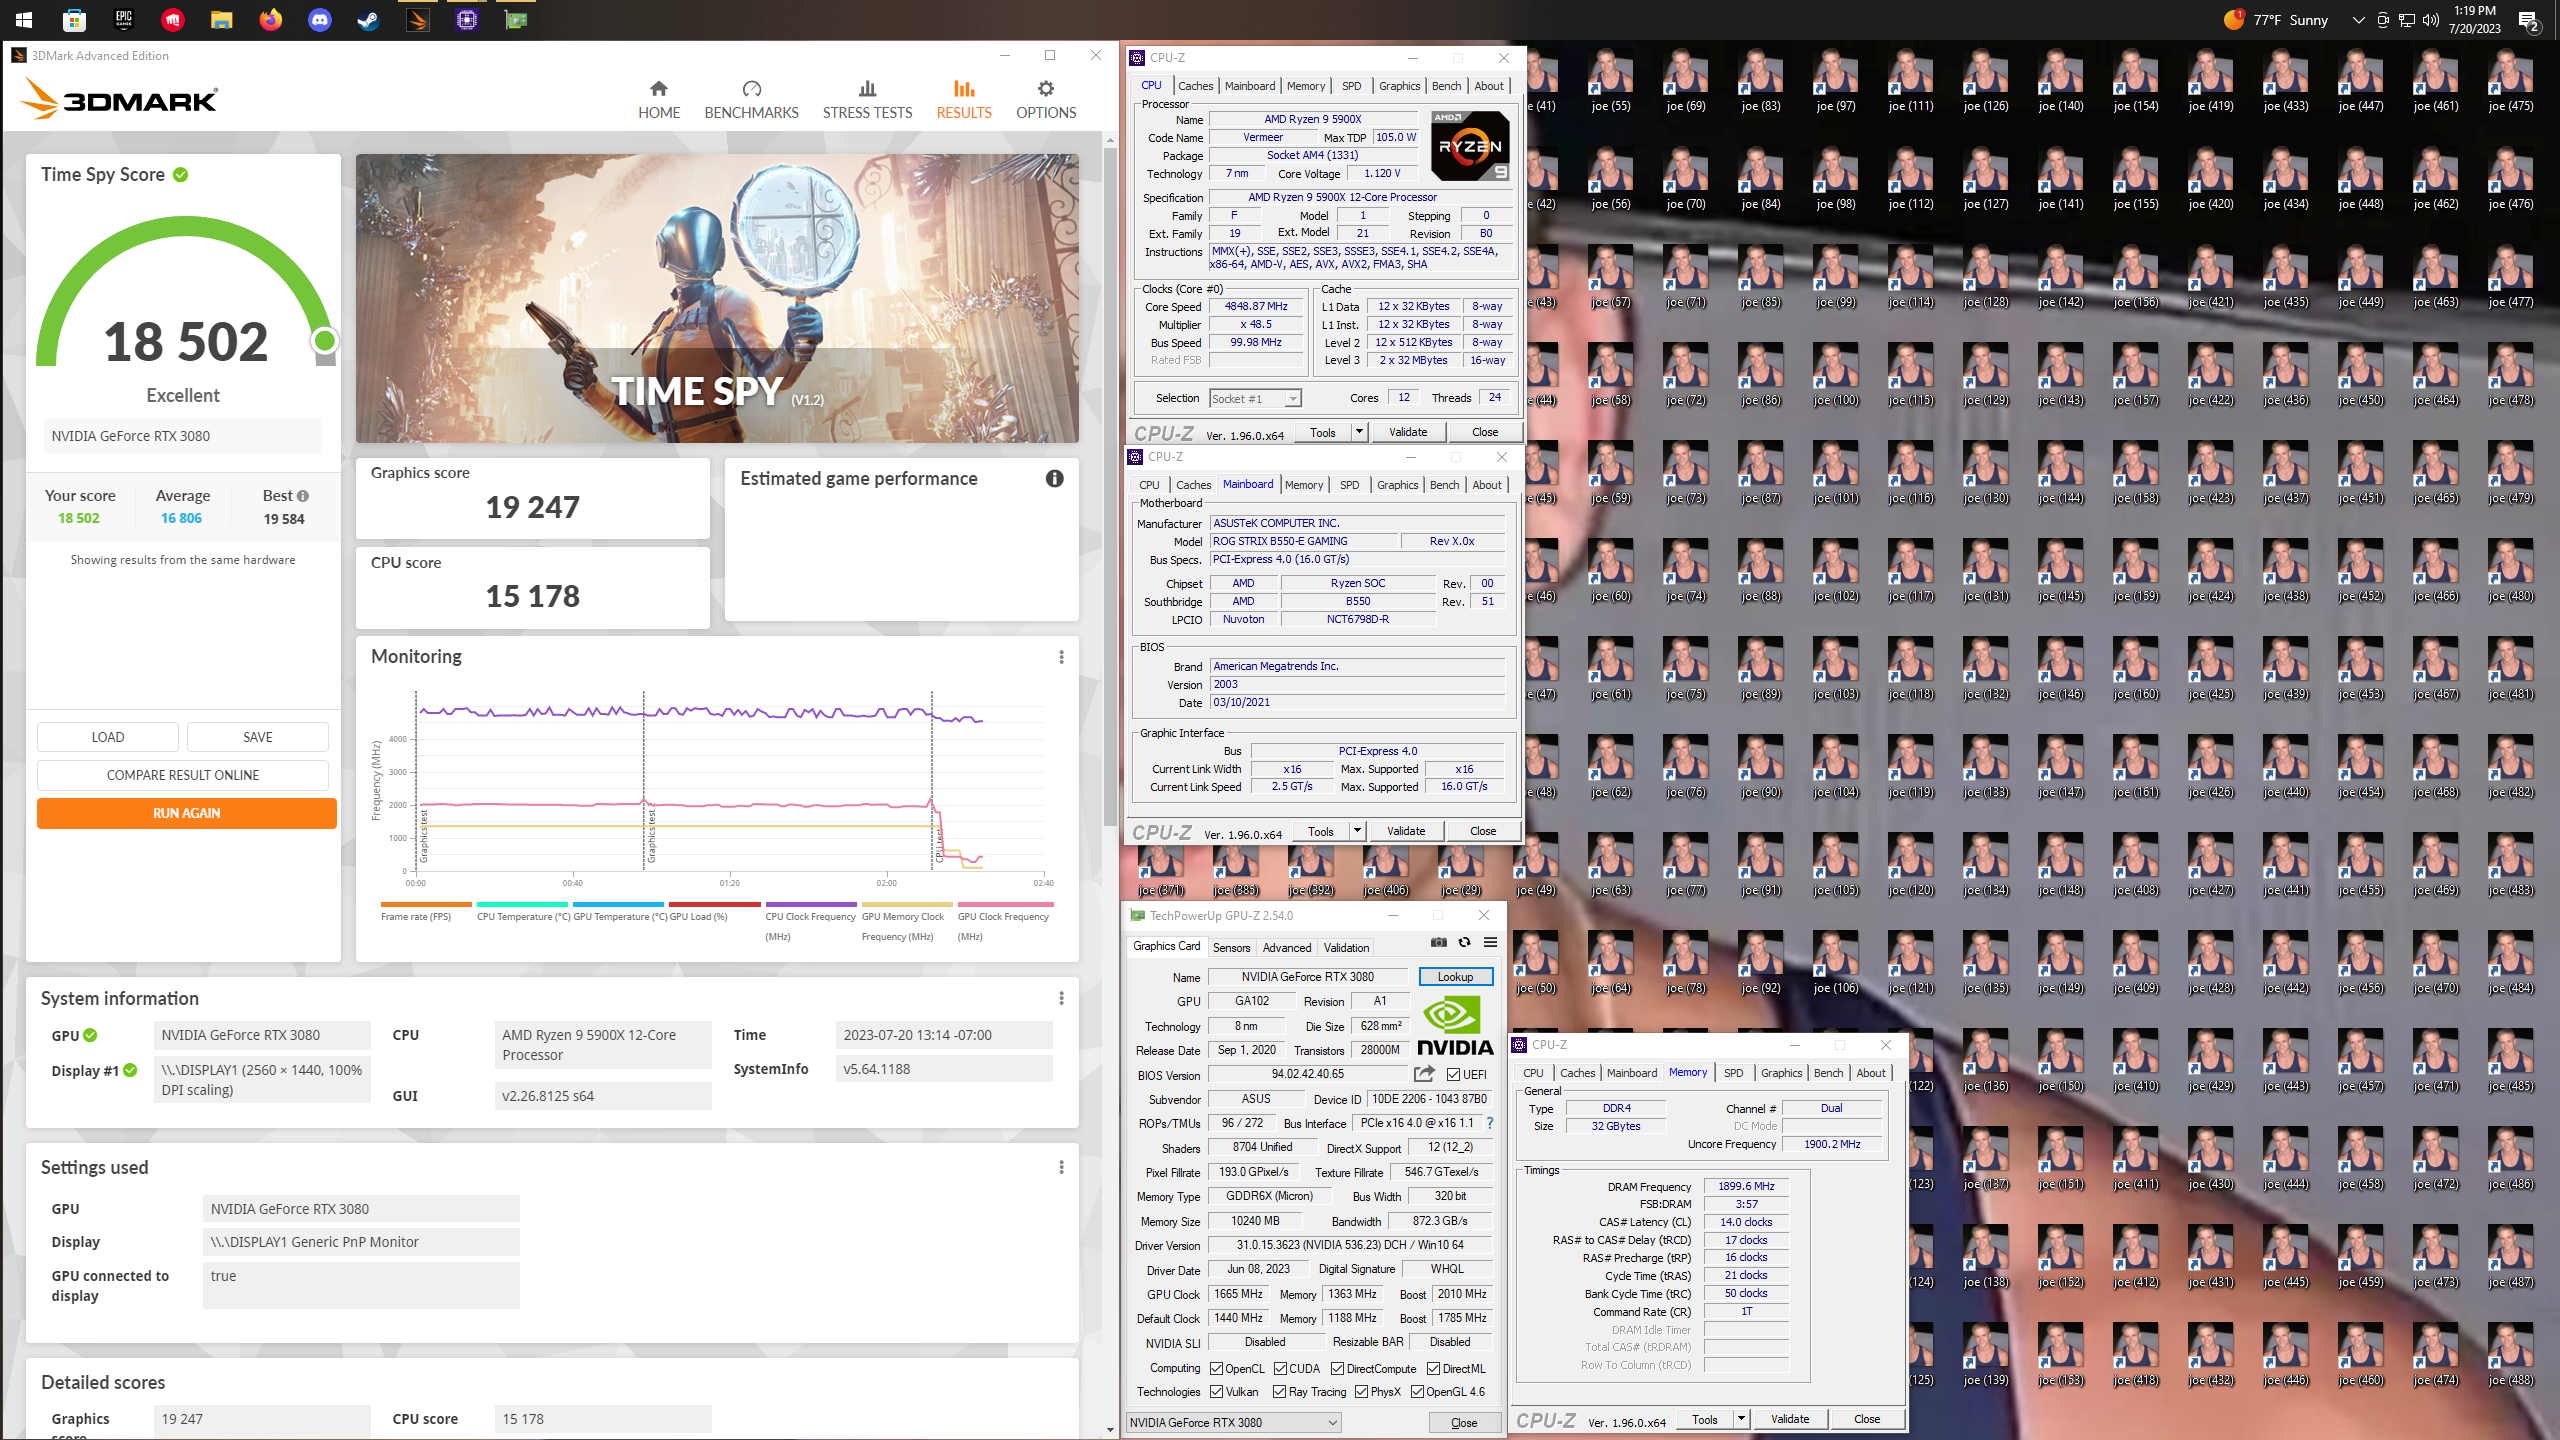
Task: Open the Riot client taskbar icon
Action: (x=173, y=19)
